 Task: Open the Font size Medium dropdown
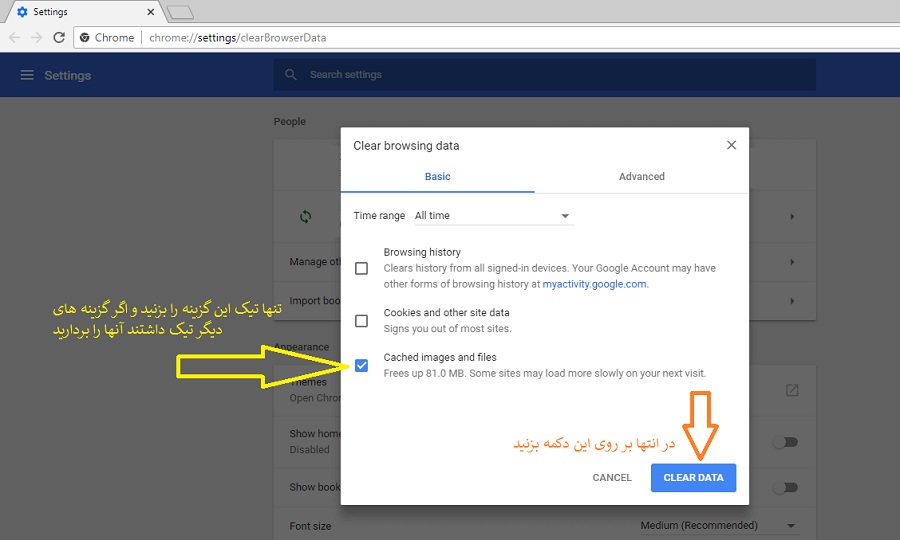(718, 526)
